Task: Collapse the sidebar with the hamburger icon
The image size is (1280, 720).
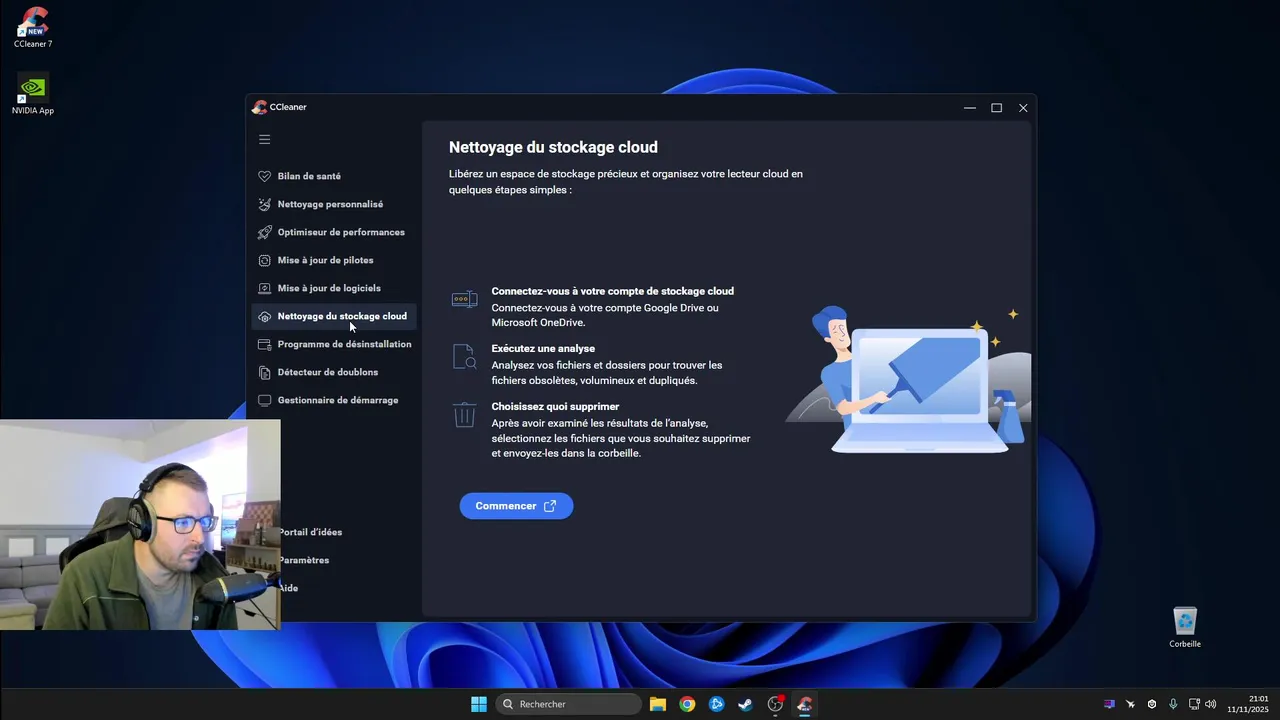Action: (265, 140)
